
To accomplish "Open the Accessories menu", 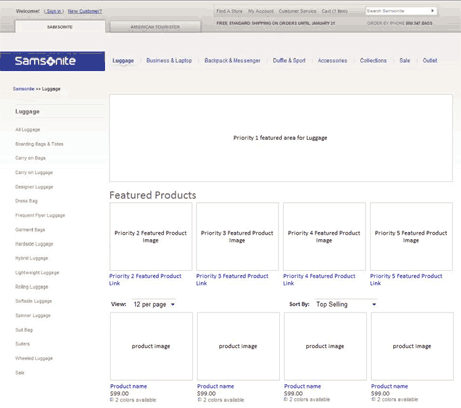I will tap(332, 61).
